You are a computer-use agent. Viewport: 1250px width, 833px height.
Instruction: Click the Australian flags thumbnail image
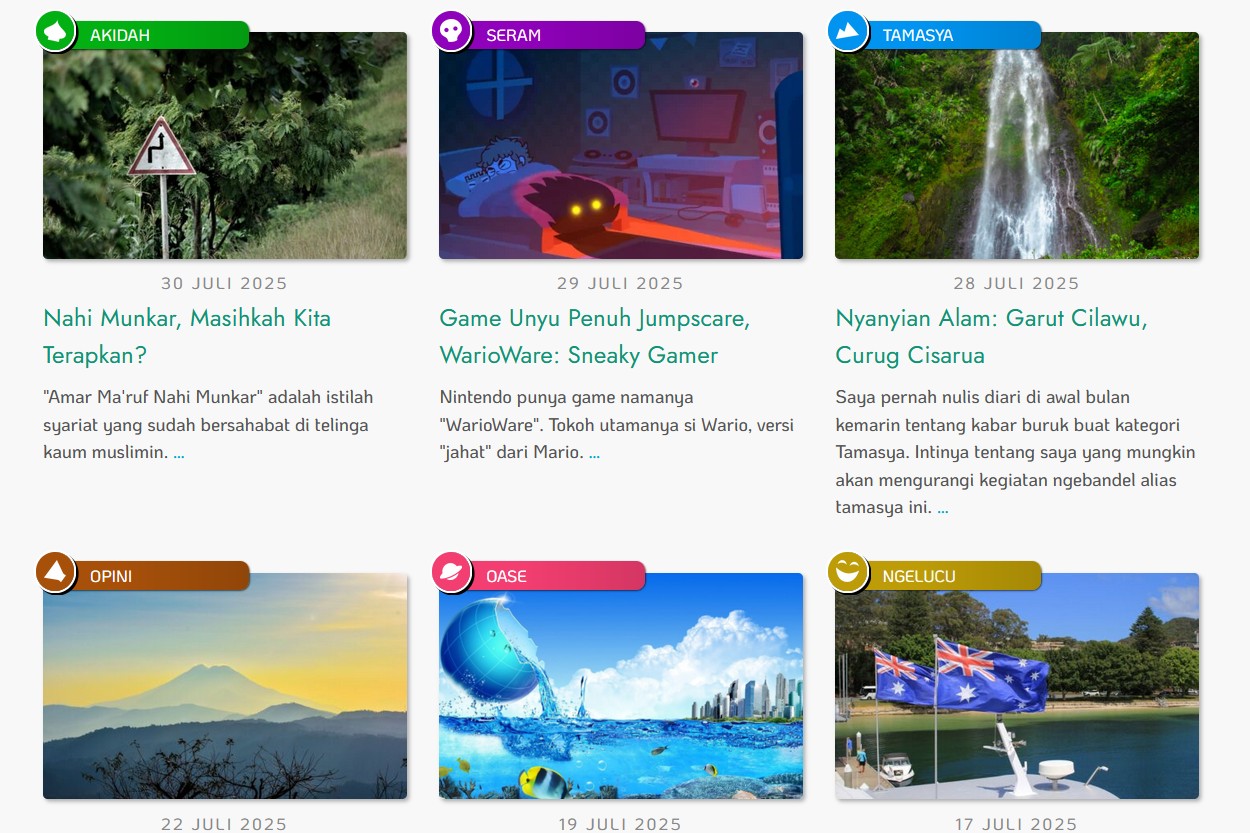click(1017, 686)
